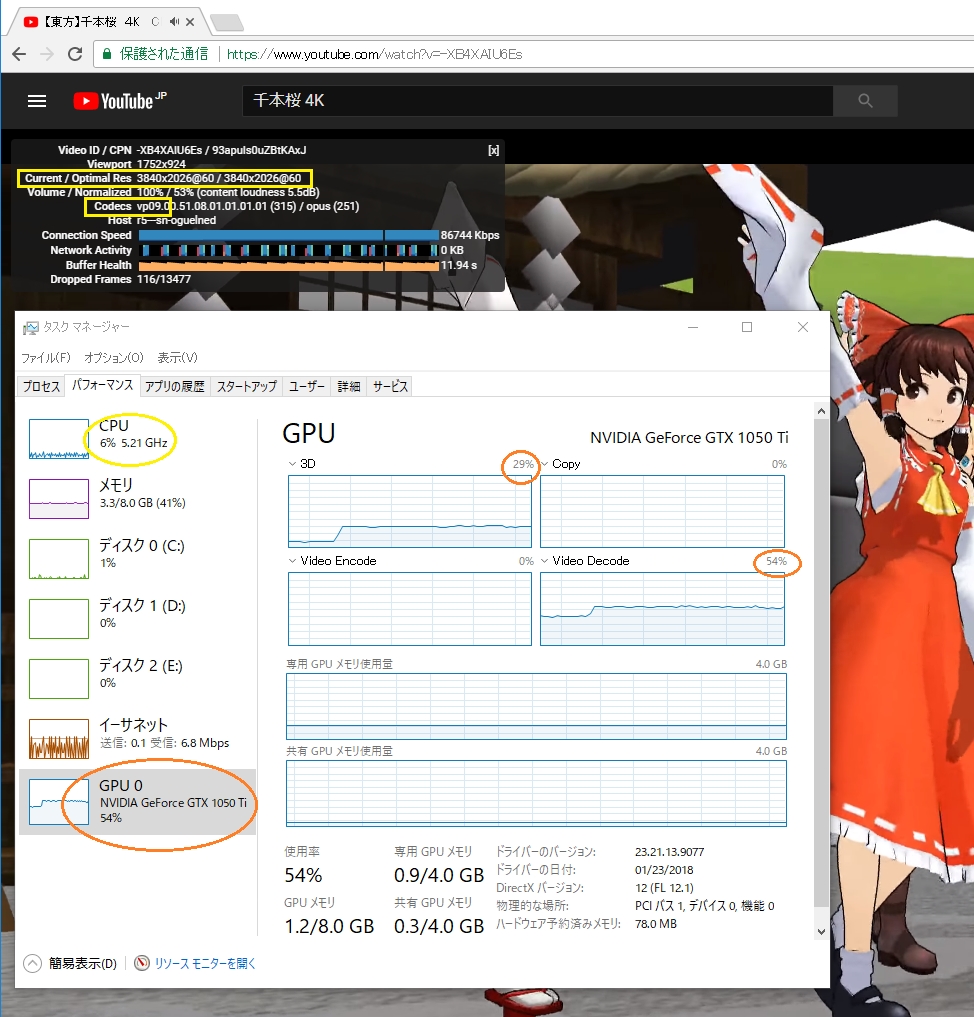Open リソース モニターを開く link
Image resolution: width=974 pixels, height=1017 pixels.
pyautogui.click(x=205, y=963)
